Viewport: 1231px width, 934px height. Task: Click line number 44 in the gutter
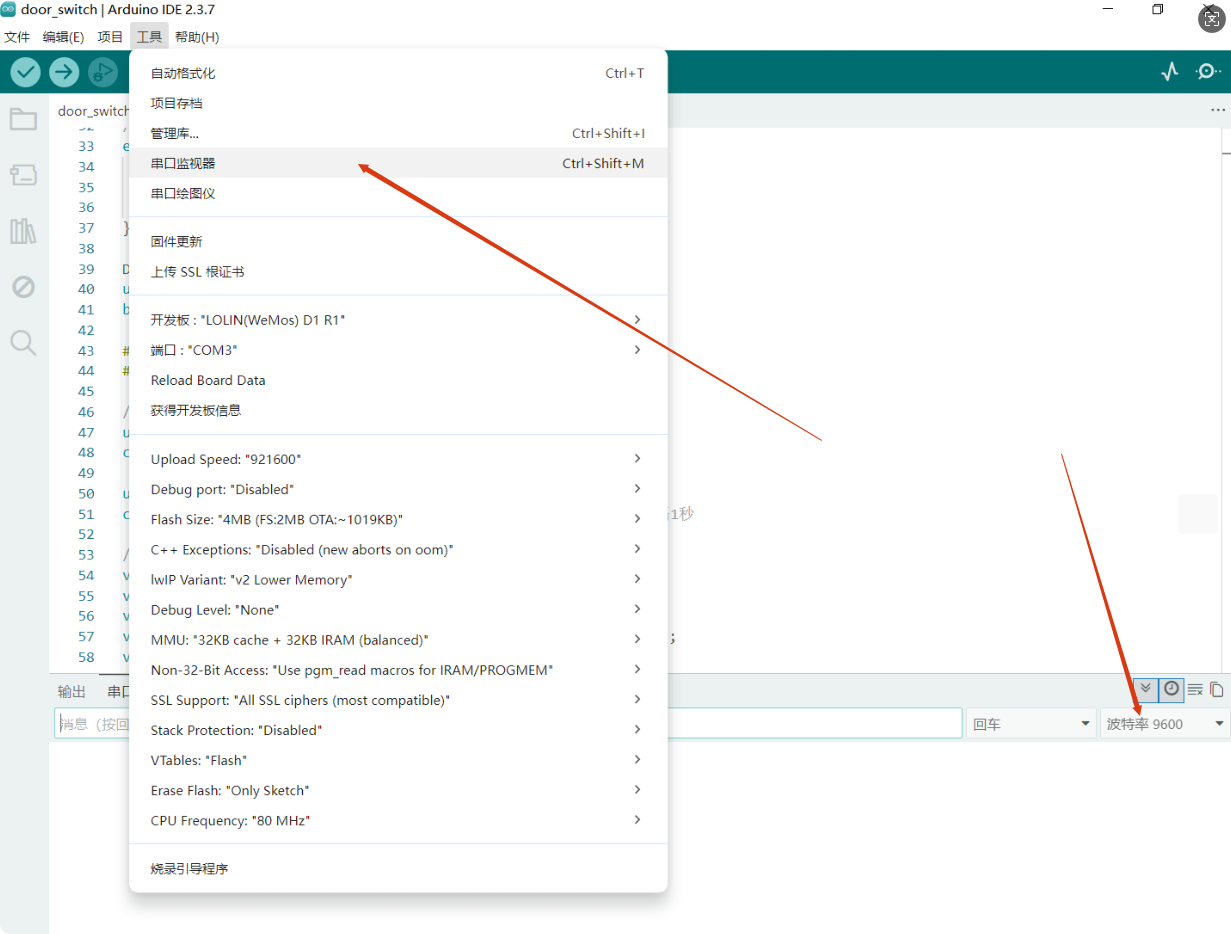[86, 371]
